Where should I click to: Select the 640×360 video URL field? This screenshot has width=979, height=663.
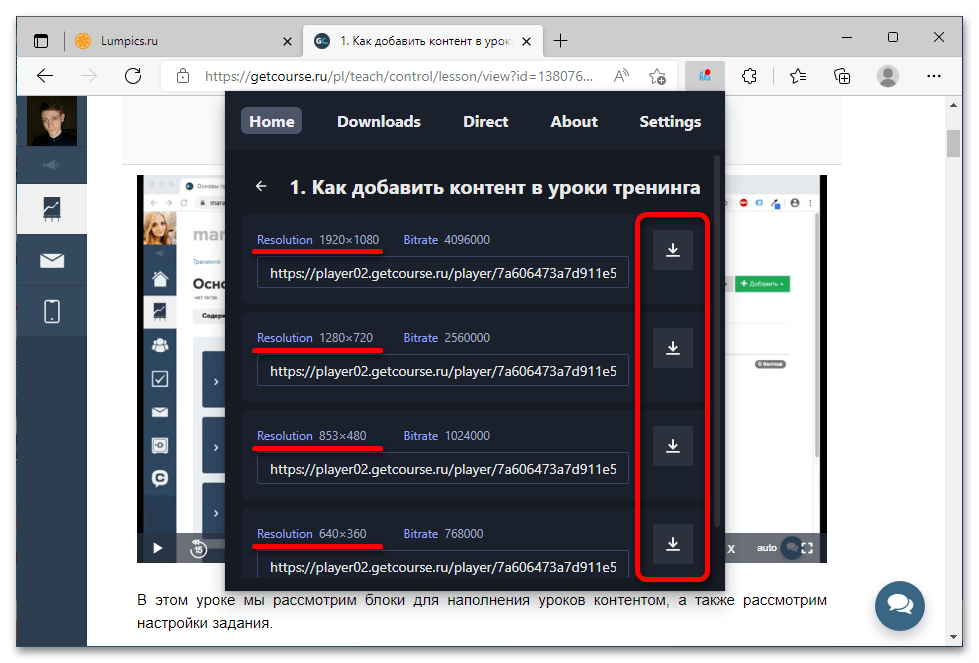tap(443, 566)
